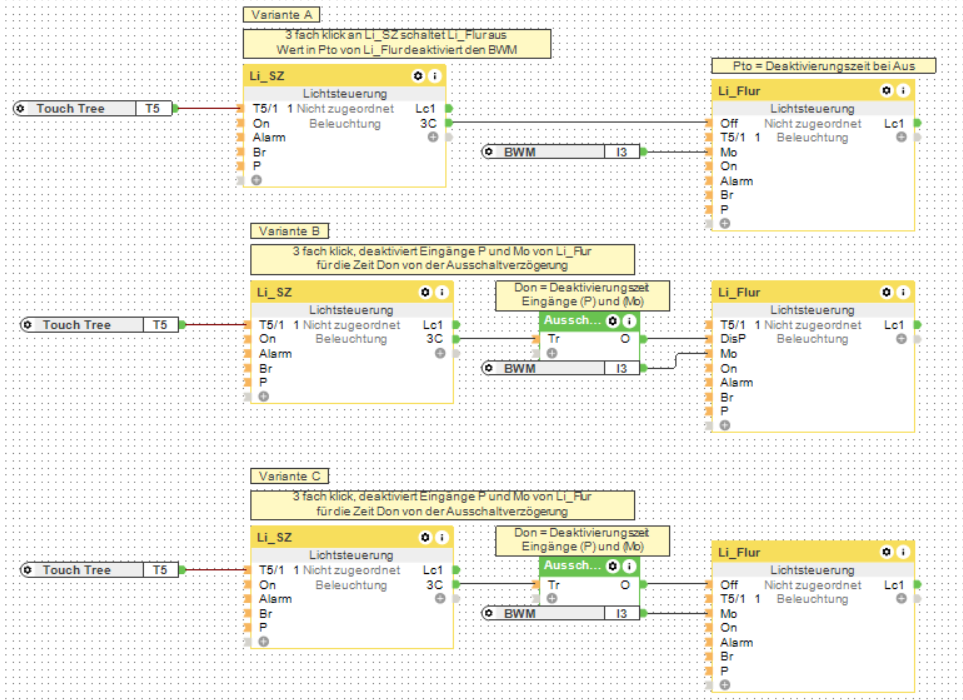
Task: Click info icon on Variante C Li_SZ block
Action: point(442,537)
